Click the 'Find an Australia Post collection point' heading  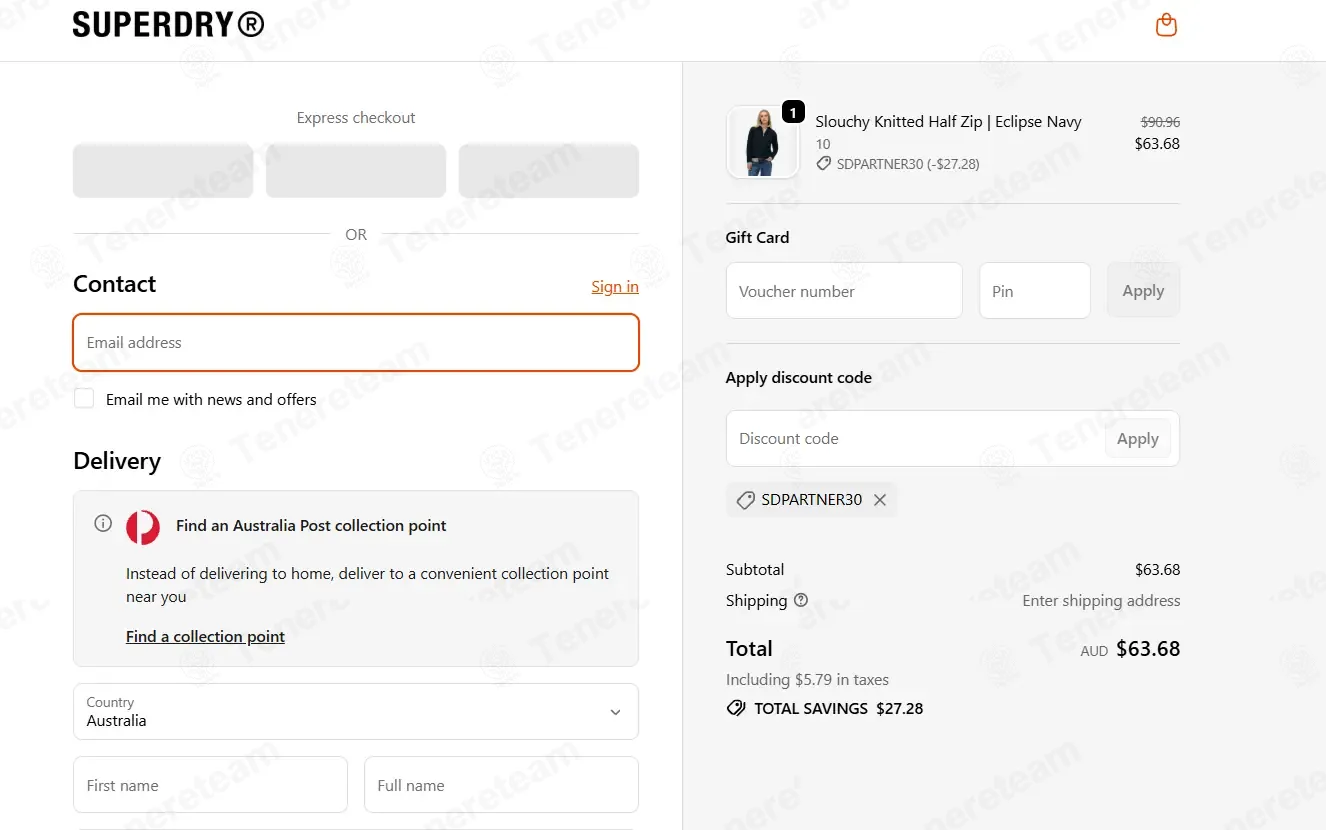click(x=311, y=525)
